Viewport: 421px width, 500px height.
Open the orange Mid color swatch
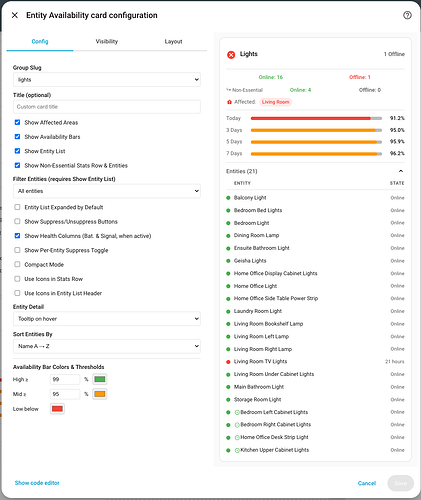click(x=100, y=394)
